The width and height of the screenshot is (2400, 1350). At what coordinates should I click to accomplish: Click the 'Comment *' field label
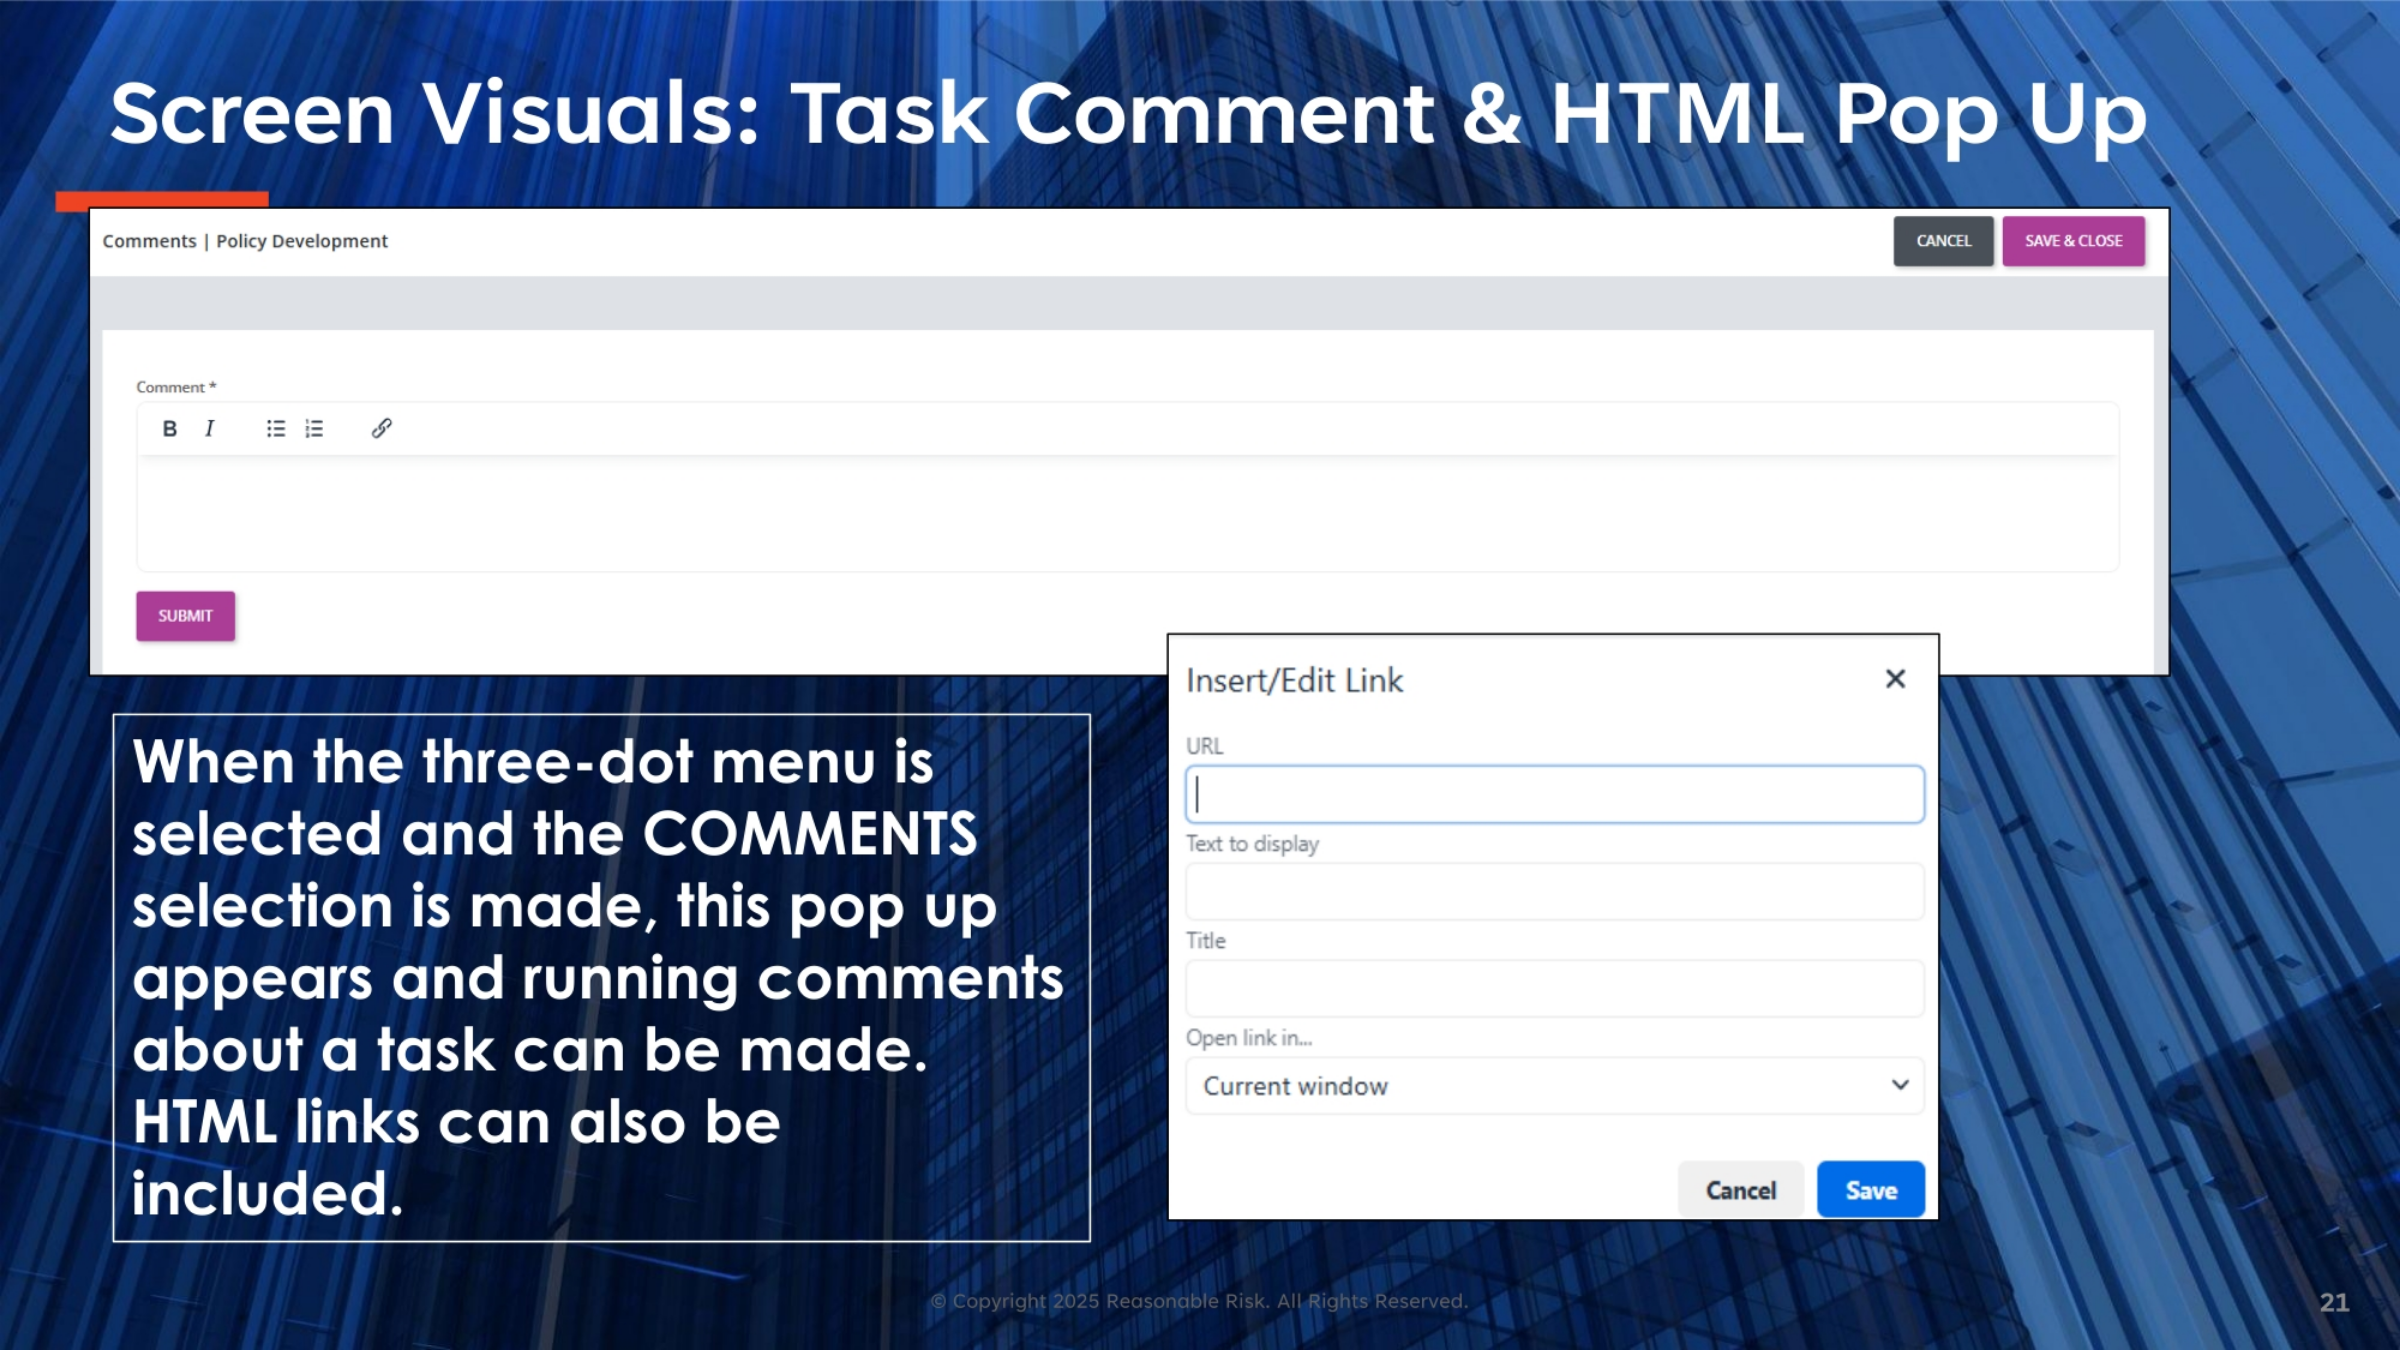pyautogui.click(x=176, y=387)
